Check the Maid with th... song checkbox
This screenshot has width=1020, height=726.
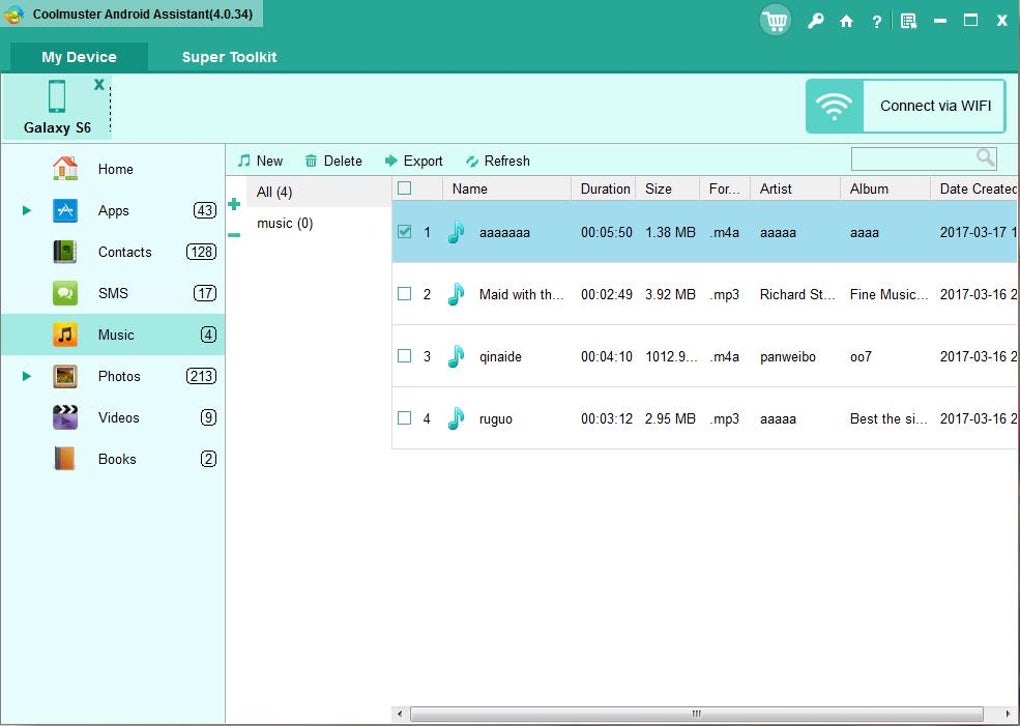pos(405,293)
